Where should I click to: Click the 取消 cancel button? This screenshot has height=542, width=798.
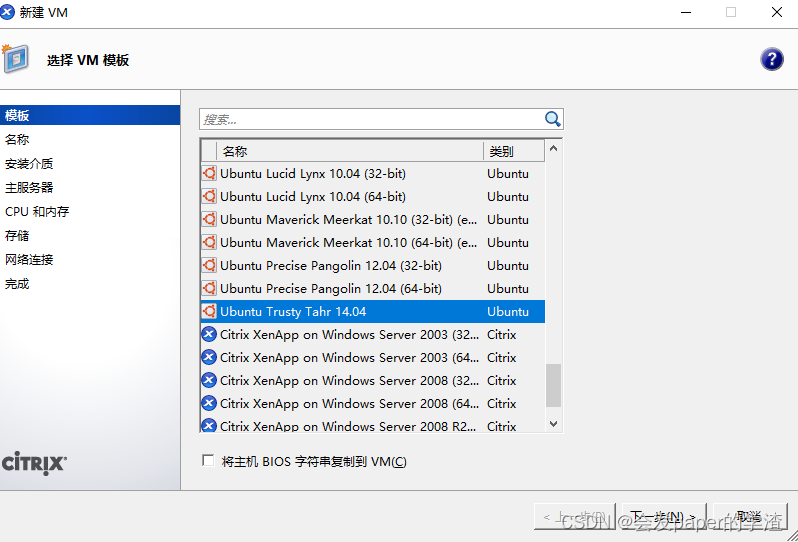point(750,517)
